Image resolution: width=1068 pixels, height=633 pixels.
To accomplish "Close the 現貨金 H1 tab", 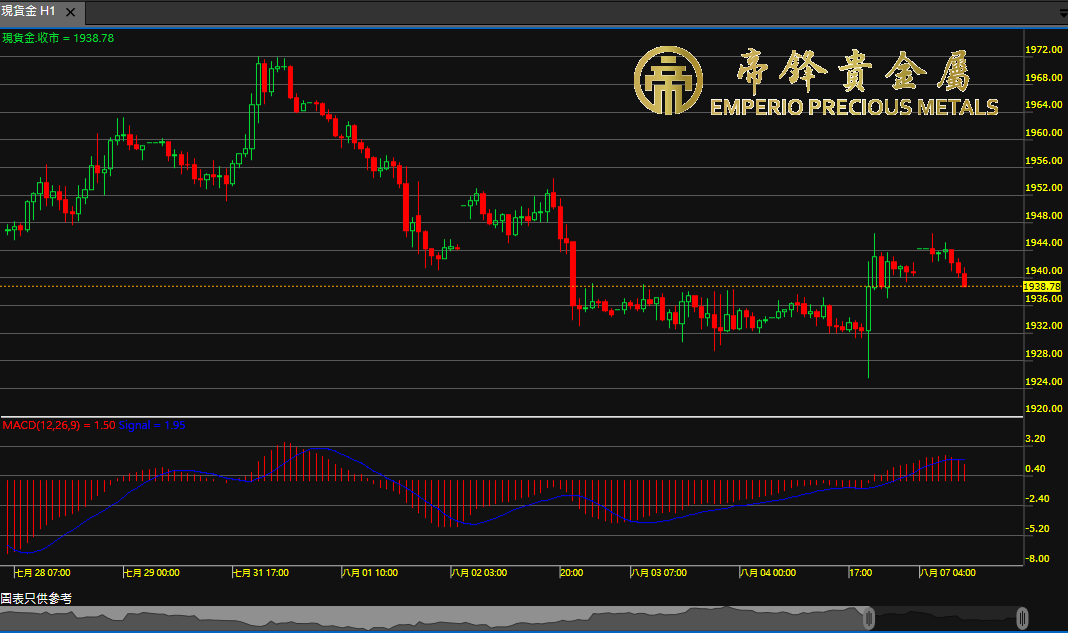I will coord(70,11).
